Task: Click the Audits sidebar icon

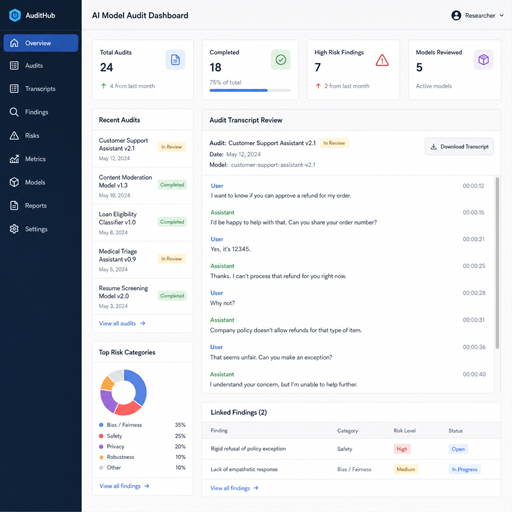Action: [x=14, y=66]
